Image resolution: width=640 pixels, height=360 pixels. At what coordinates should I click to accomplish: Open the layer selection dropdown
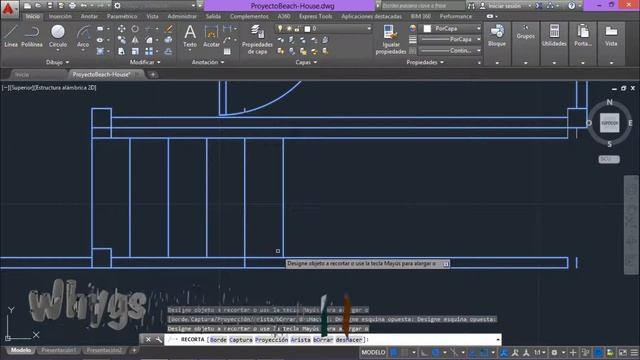coord(369,29)
